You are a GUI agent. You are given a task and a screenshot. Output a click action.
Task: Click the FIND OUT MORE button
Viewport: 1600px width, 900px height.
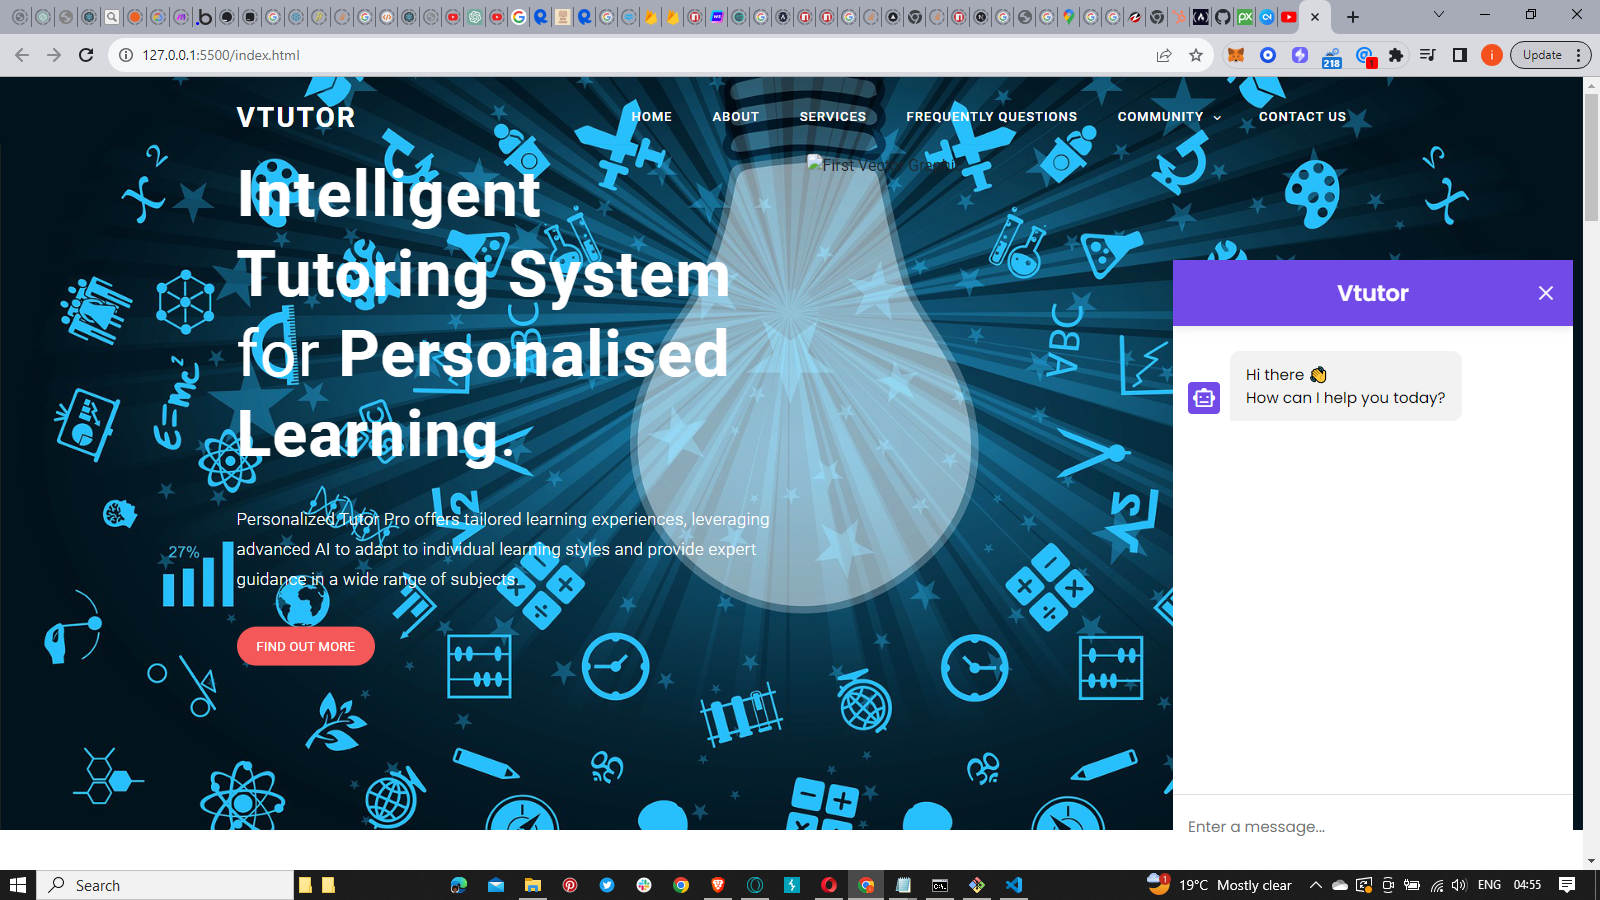[306, 646]
